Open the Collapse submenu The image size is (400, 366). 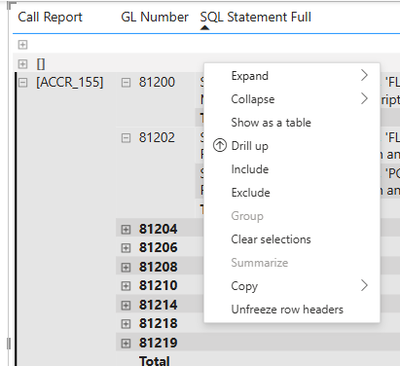(292, 99)
